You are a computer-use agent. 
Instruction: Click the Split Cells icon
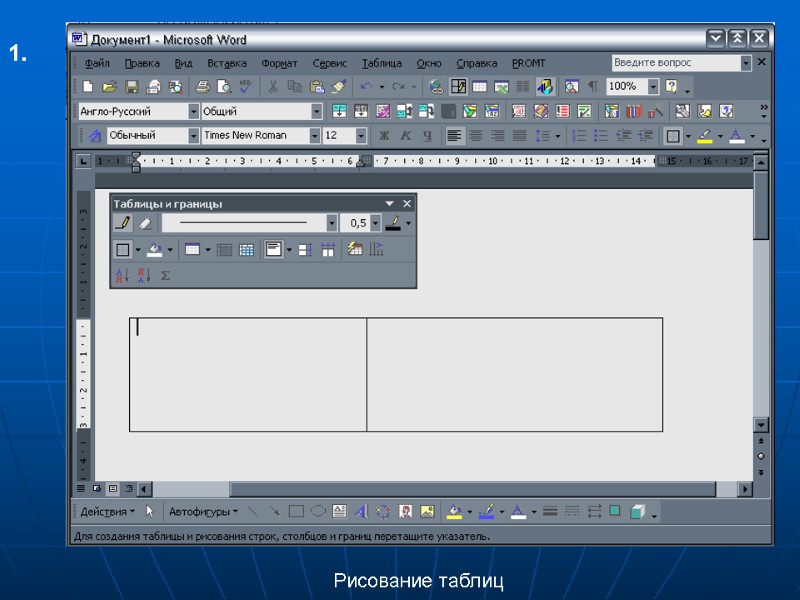pos(246,249)
